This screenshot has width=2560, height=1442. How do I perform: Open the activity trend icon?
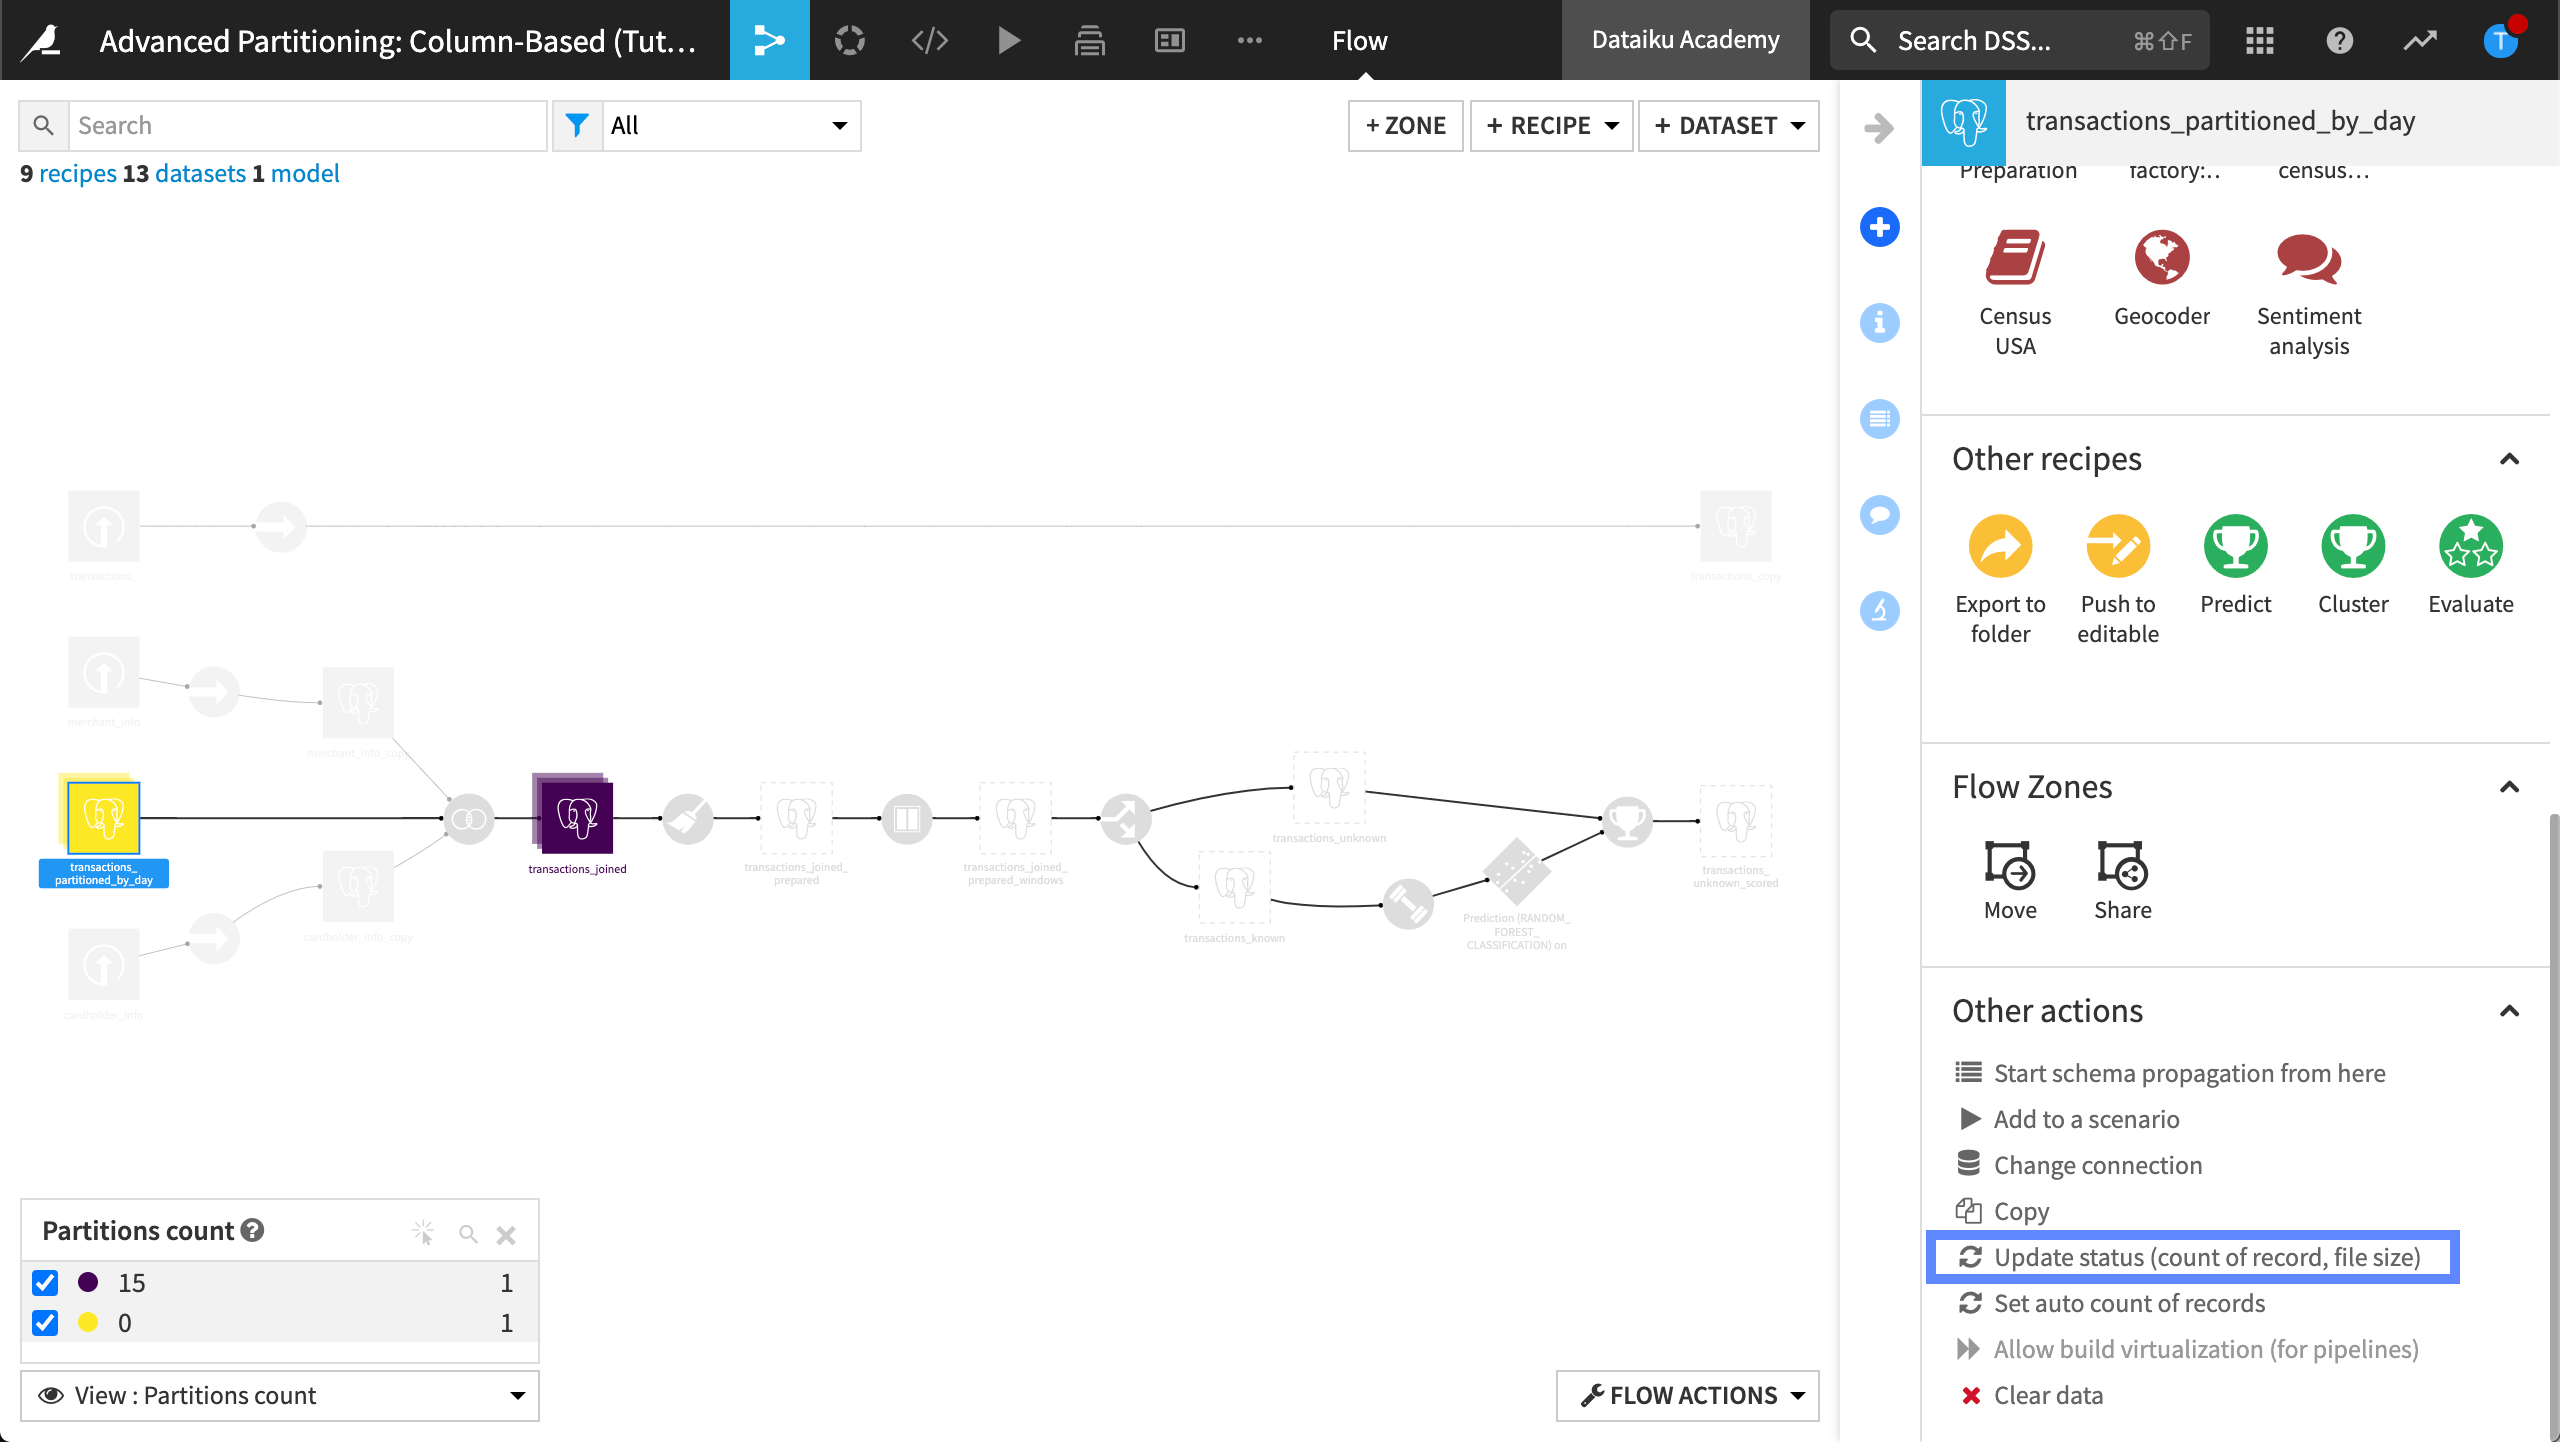[2420, 40]
